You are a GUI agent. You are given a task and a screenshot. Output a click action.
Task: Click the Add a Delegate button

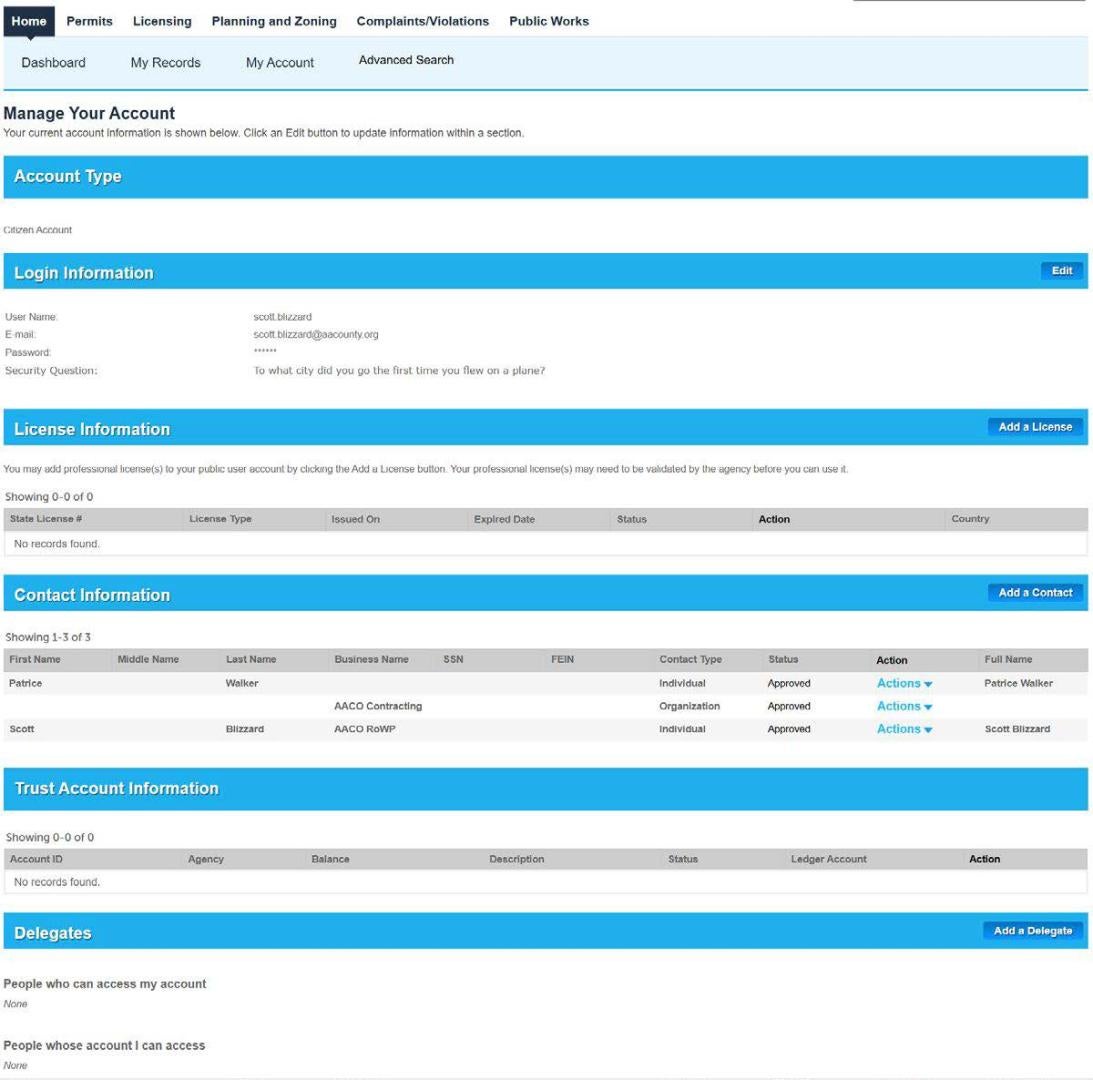click(1034, 930)
